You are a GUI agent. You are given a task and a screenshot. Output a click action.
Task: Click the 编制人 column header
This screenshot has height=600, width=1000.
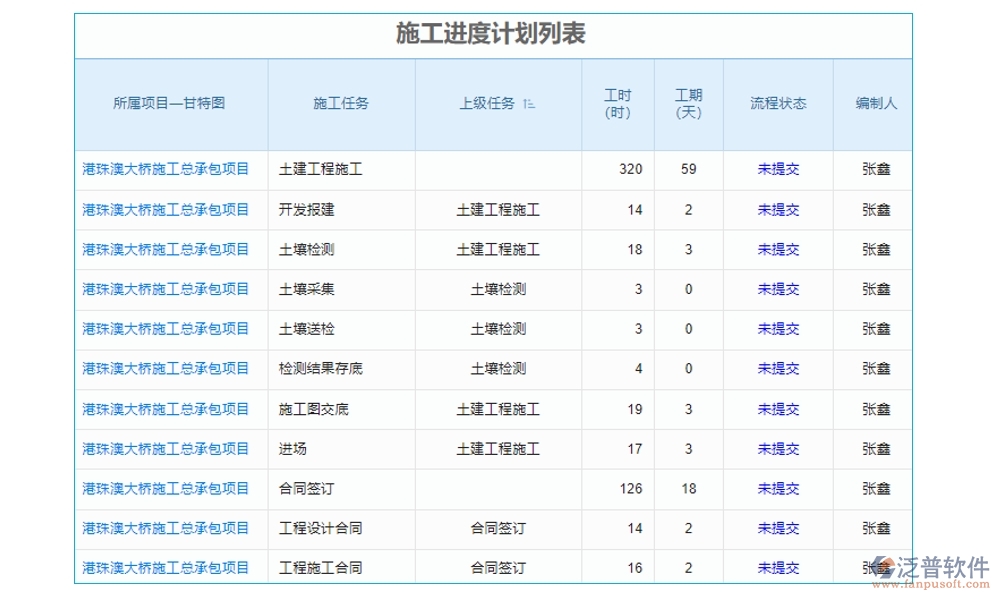875,103
